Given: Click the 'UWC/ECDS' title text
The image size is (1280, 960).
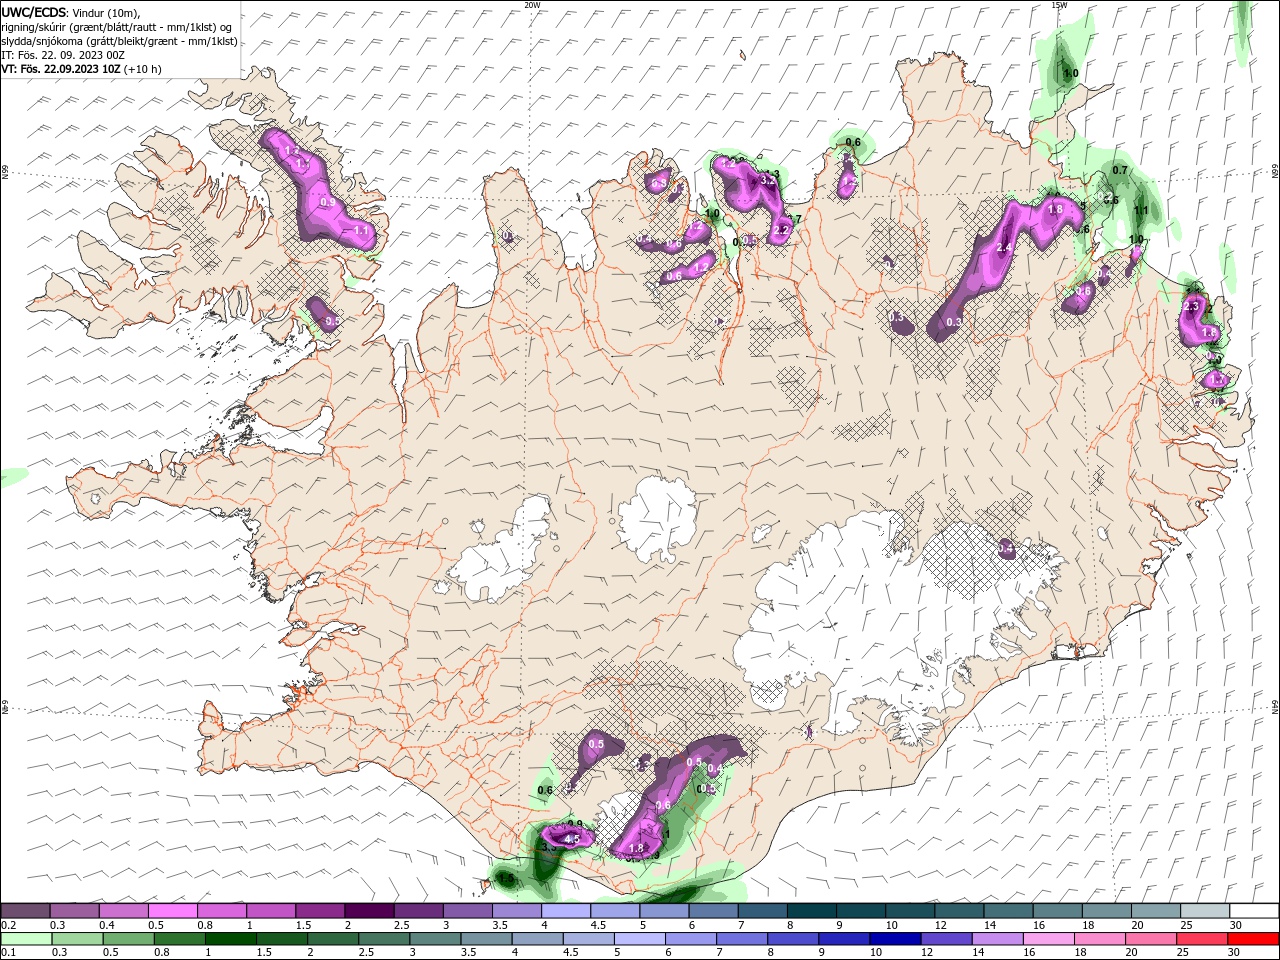Looking at the screenshot, I should pos(34,12).
